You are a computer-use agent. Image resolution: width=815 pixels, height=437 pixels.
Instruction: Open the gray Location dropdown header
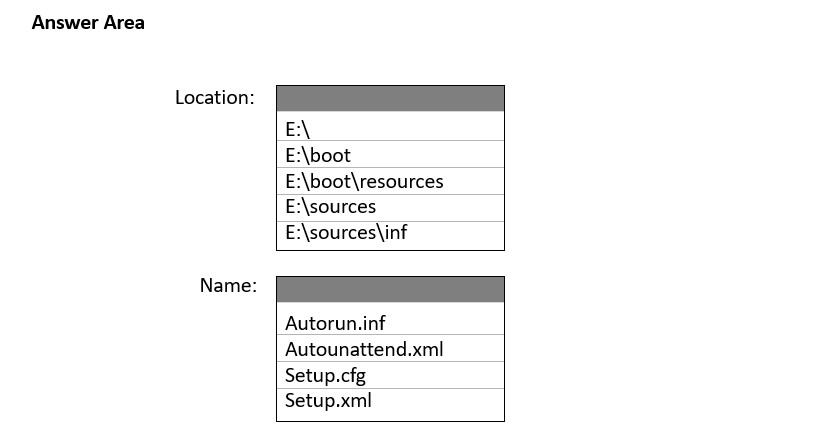[x=390, y=99]
